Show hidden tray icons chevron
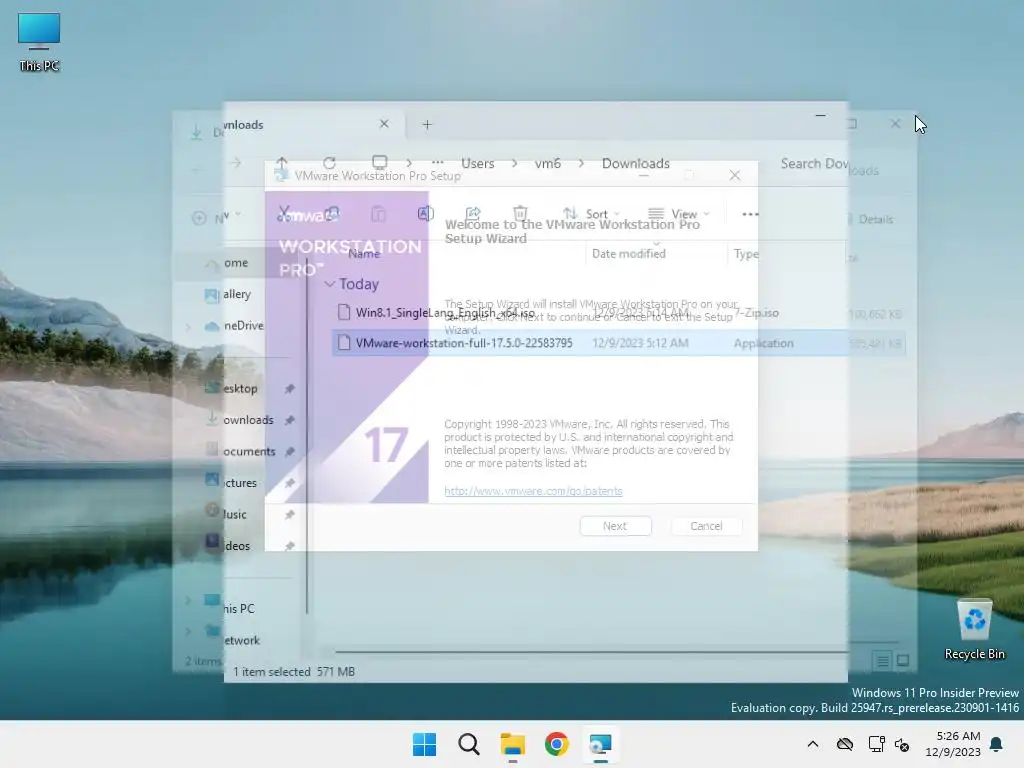1024x768 pixels. (812, 744)
